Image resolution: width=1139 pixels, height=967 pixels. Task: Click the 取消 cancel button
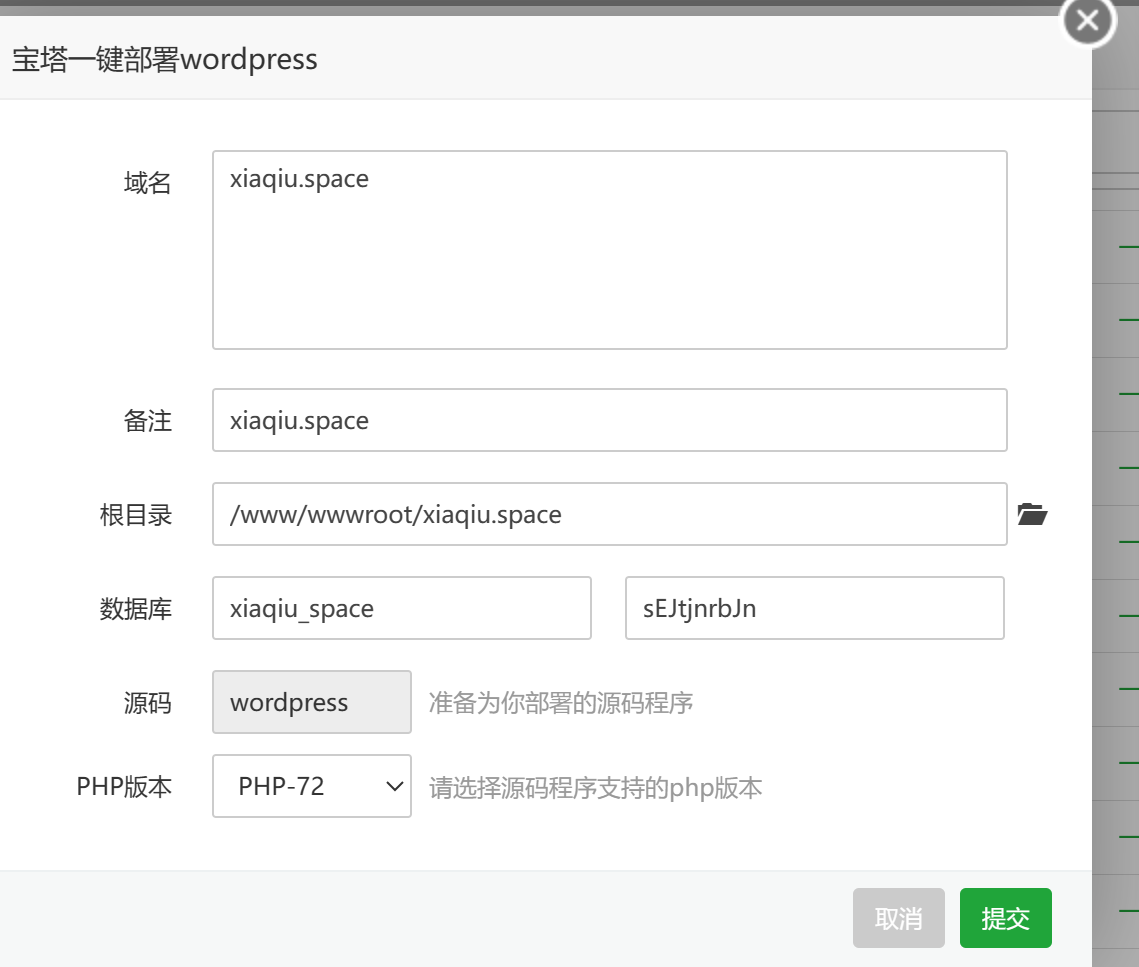[x=899, y=918]
